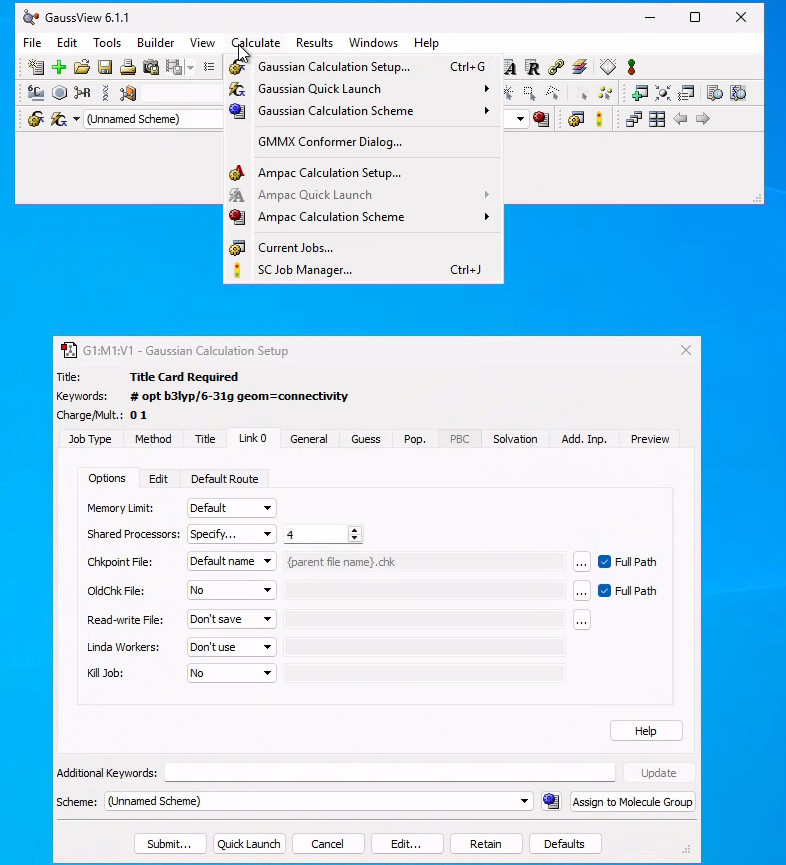Image resolution: width=786 pixels, height=865 pixels.
Task: Toggle Full Path checkbox for Chkpoint File
Action: [605, 562]
